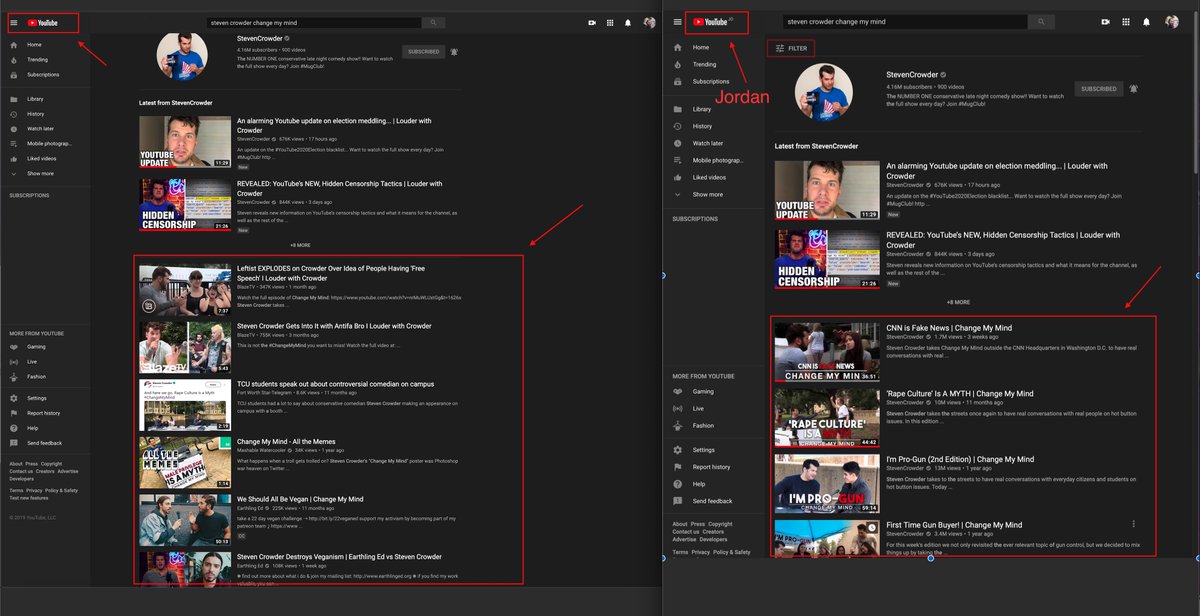Open CNN is Fake News Change My Mind video
Image resolution: width=1200 pixels, height=616 pixels.
point(949,328)
